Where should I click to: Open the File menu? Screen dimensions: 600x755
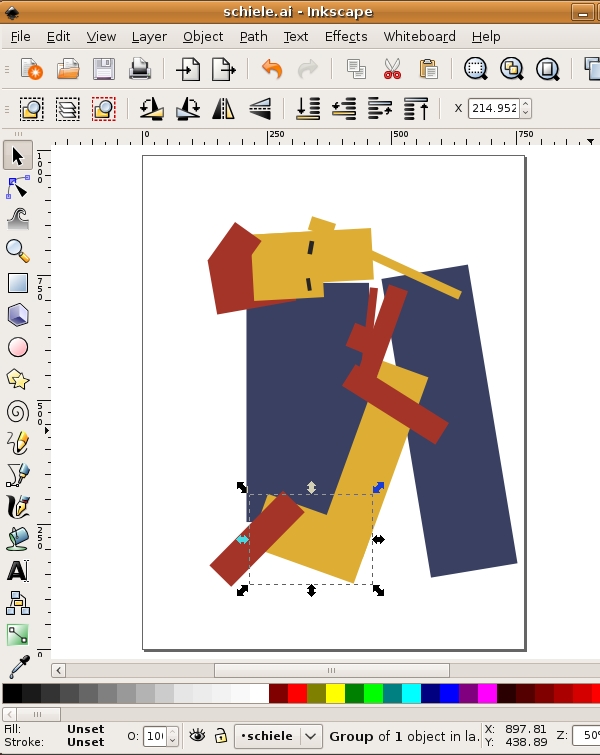click(21, 37)
